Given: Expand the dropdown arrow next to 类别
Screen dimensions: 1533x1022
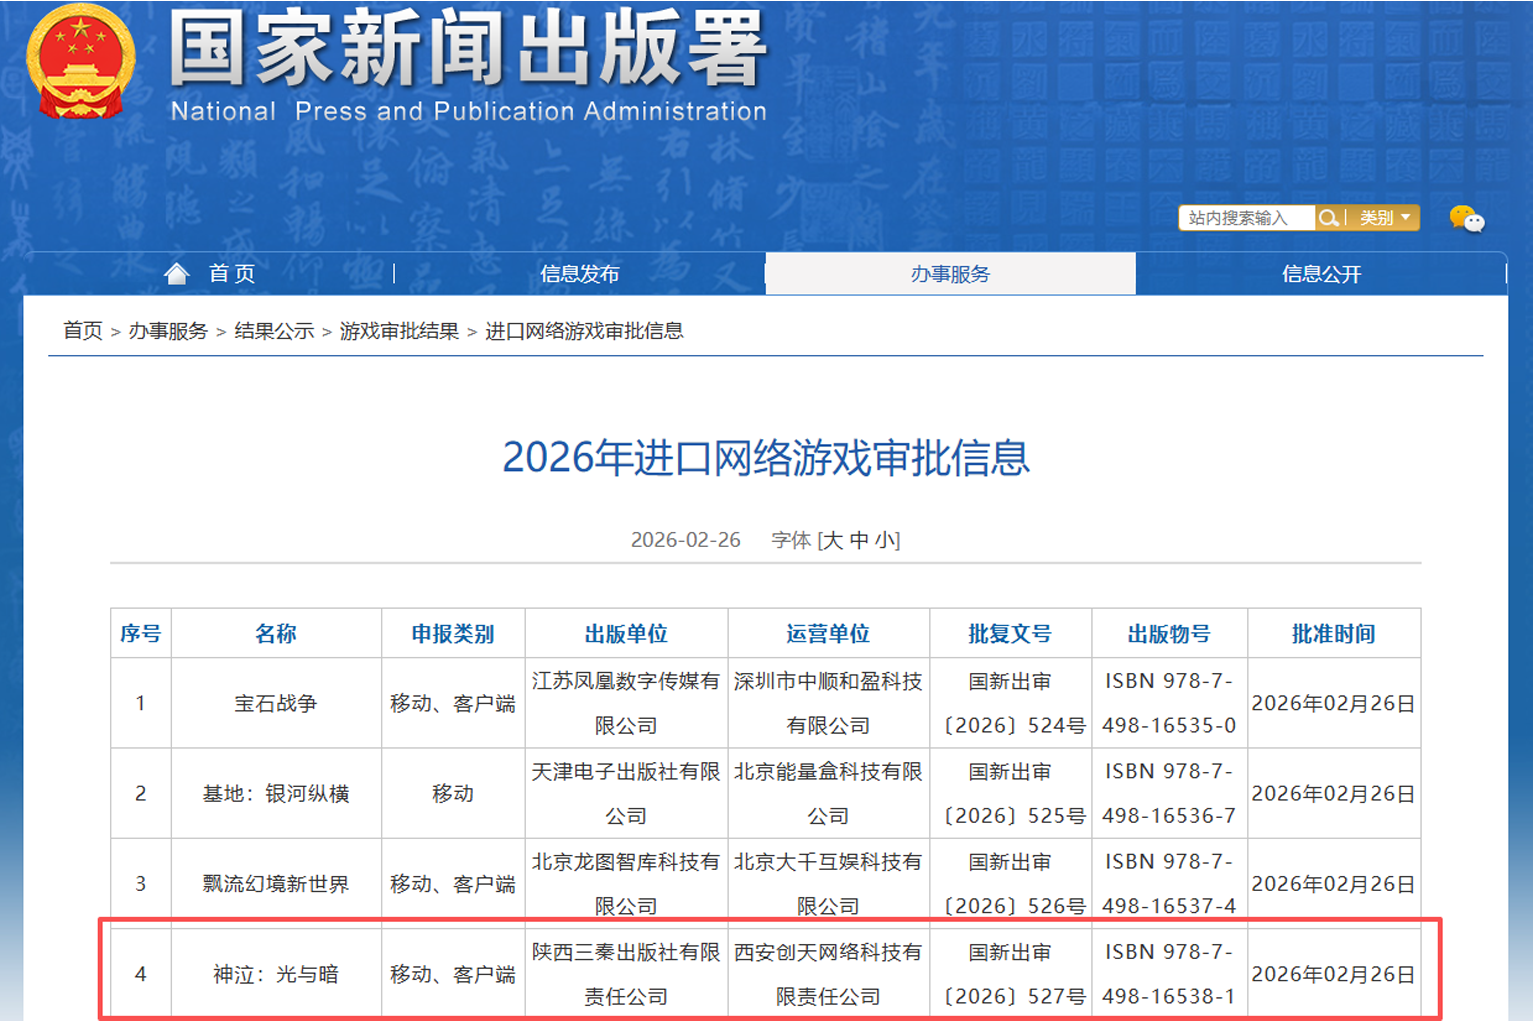Looking at the screenshot, I should 1407,218.
